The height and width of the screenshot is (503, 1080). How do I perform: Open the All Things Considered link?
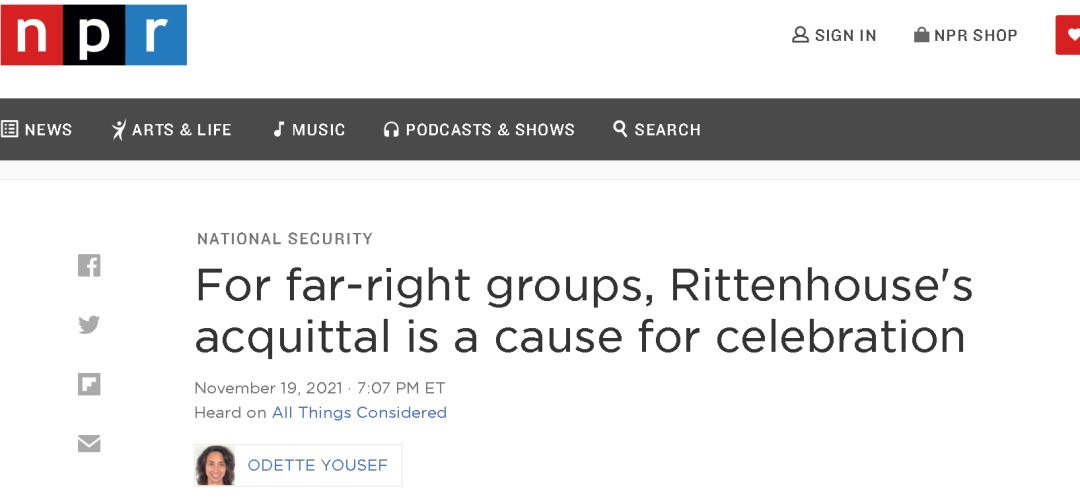[359, 412]
